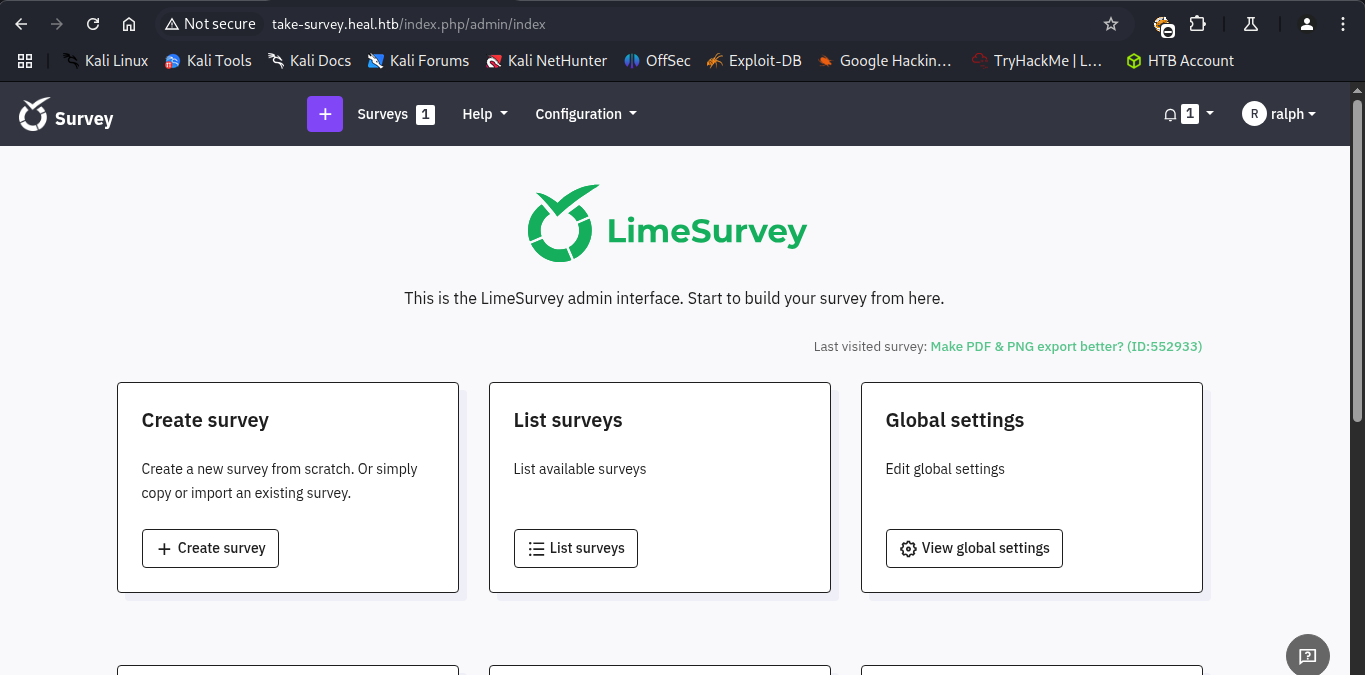Open the last visited survey link
Viewport: 1365px width, 675px height.
(x=1065, y=347)
